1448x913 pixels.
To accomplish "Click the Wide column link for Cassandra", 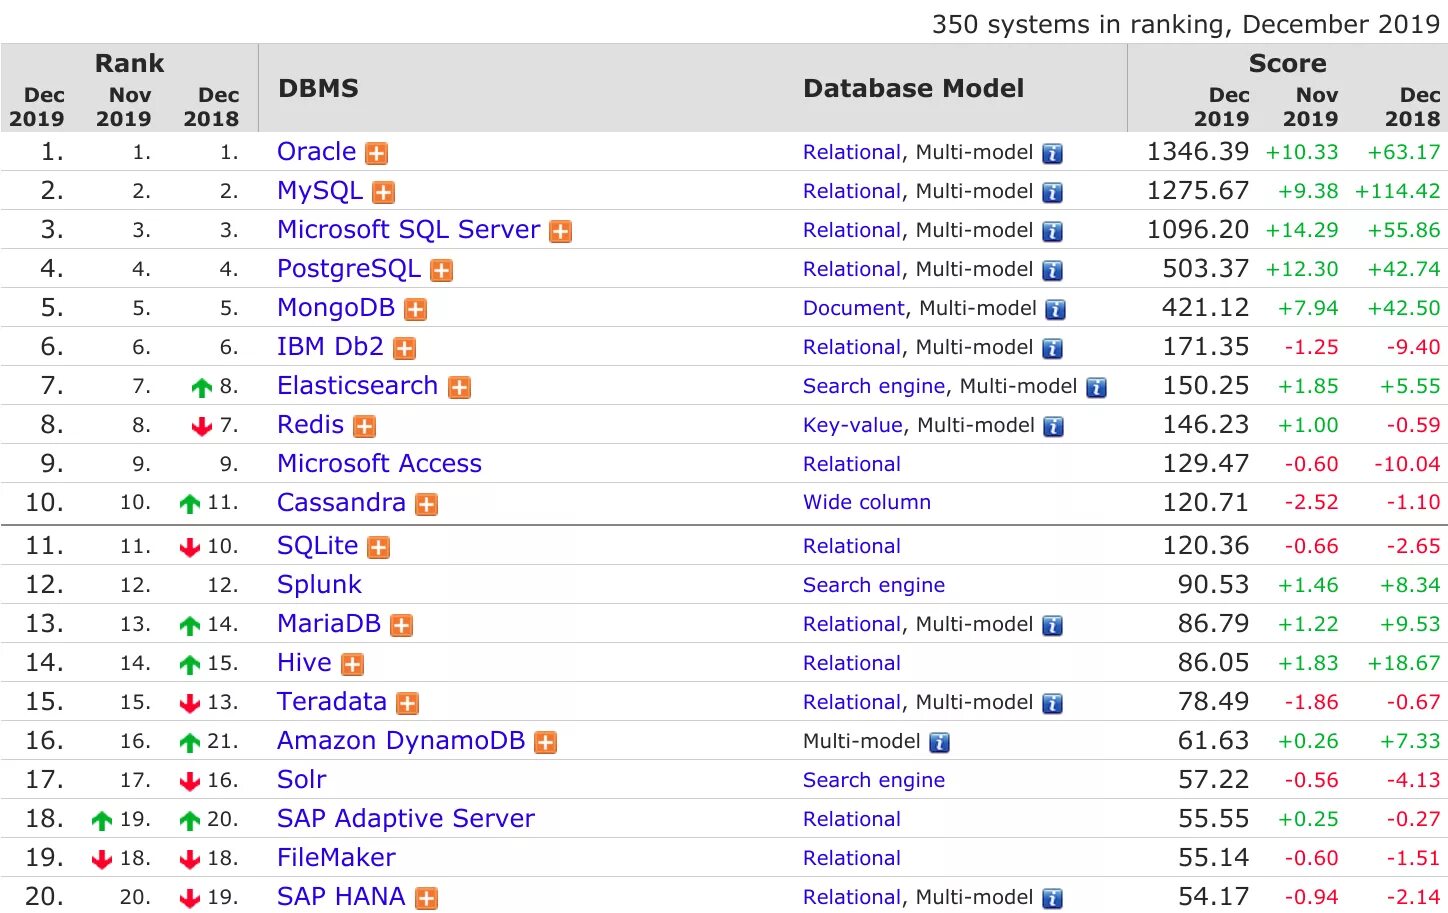I will point(867,503).
